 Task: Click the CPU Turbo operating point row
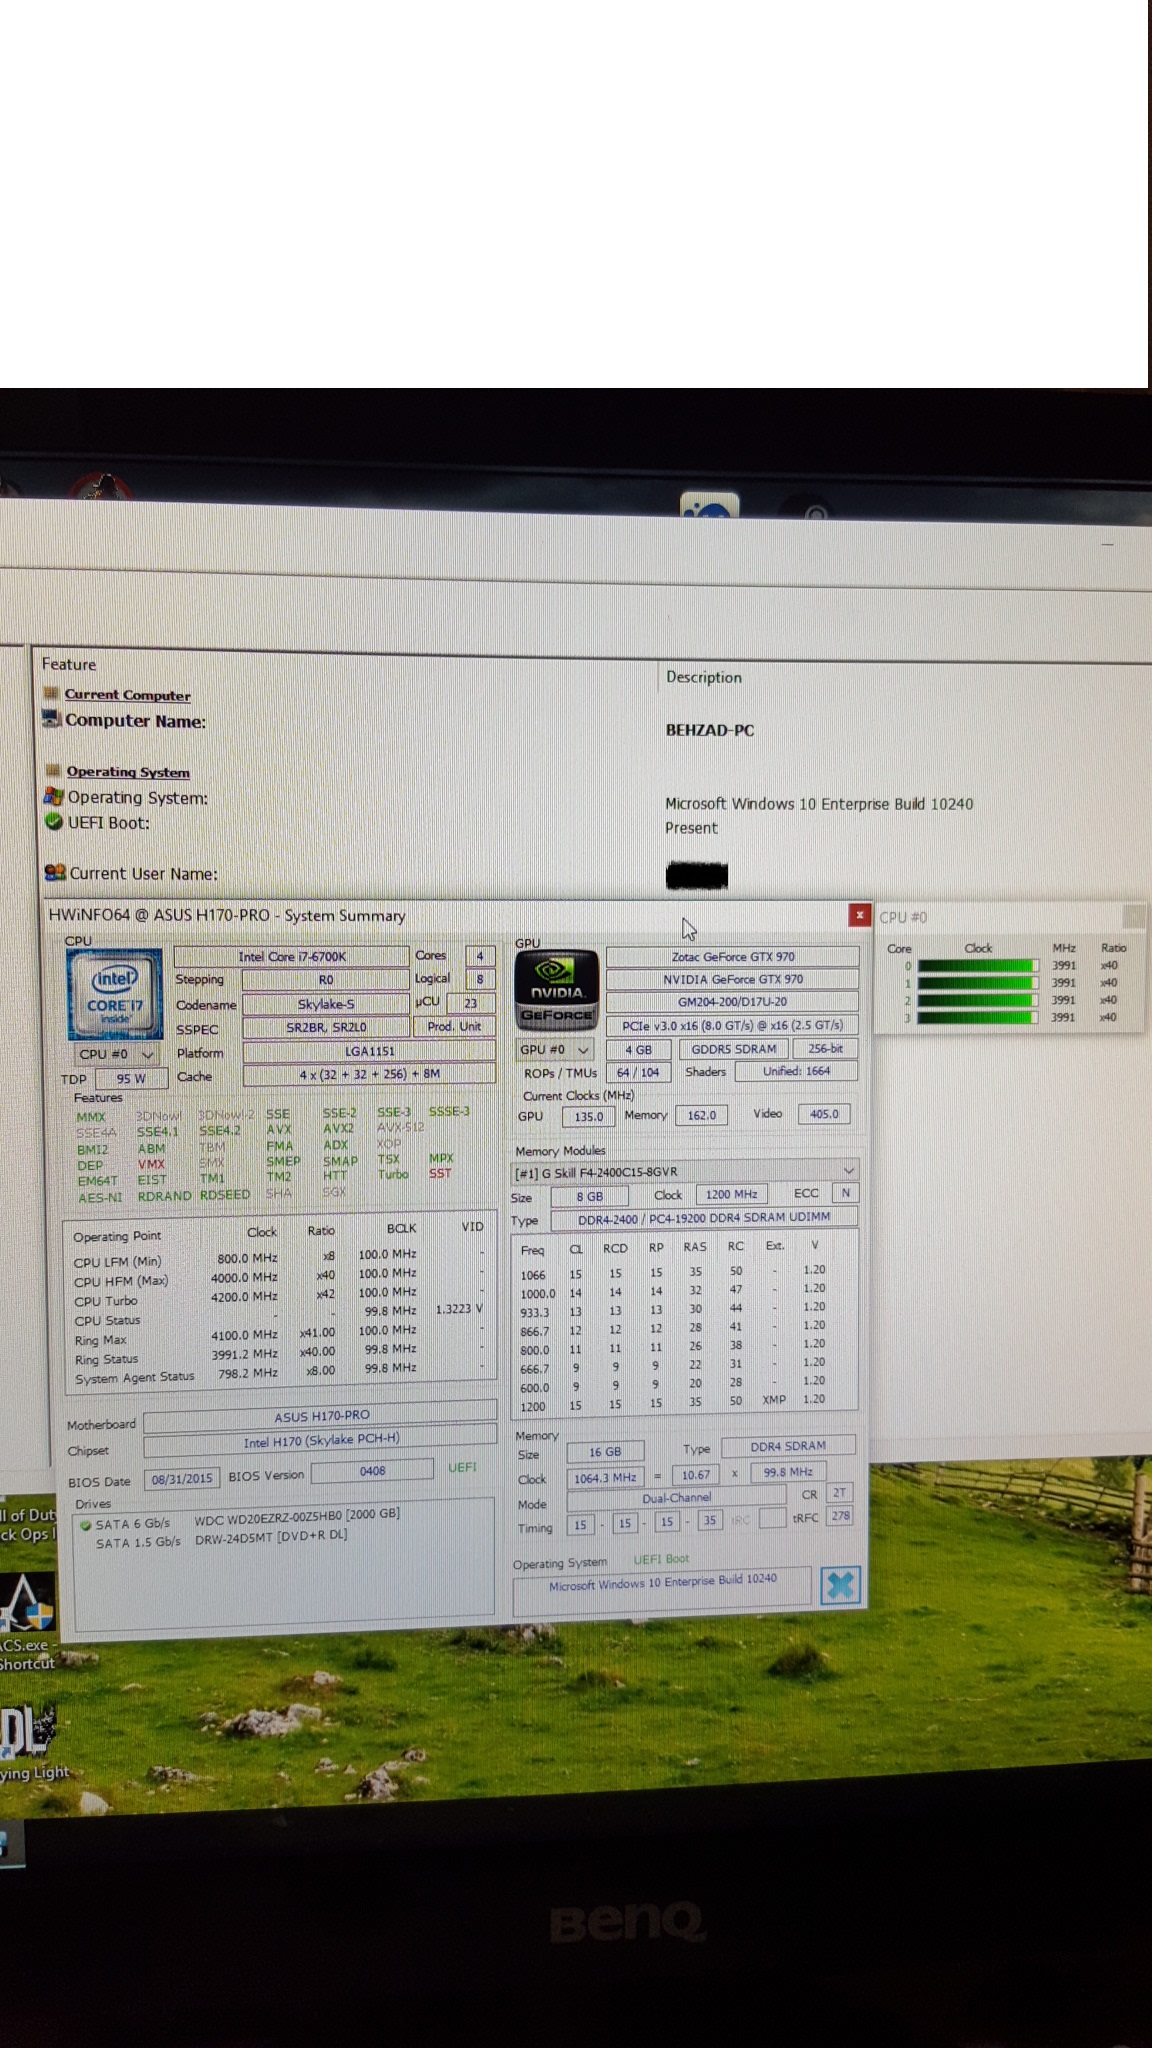click(280, 1298)
